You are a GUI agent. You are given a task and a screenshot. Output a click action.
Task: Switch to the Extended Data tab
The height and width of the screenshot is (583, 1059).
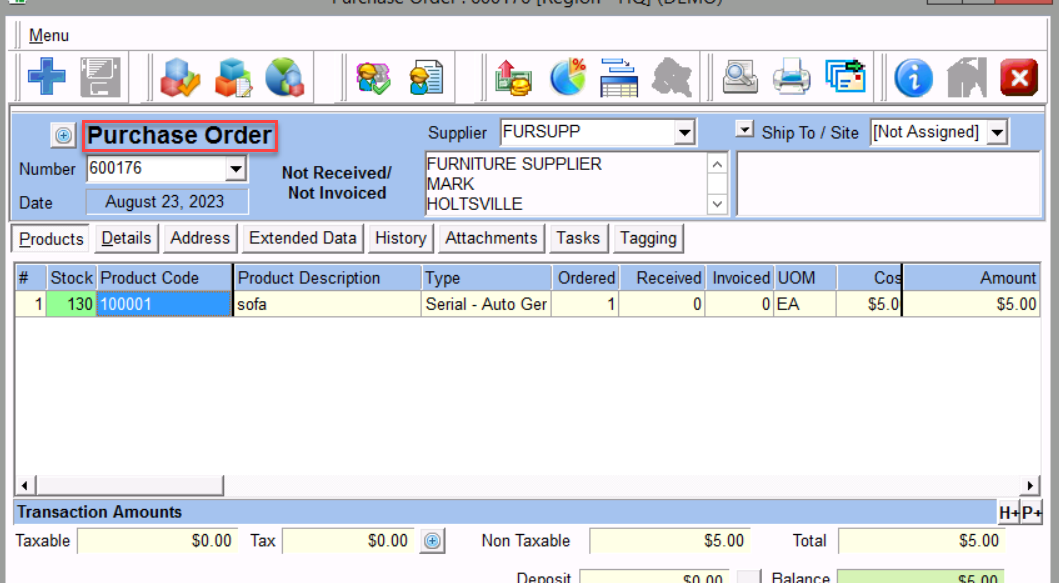pos(302,238)
